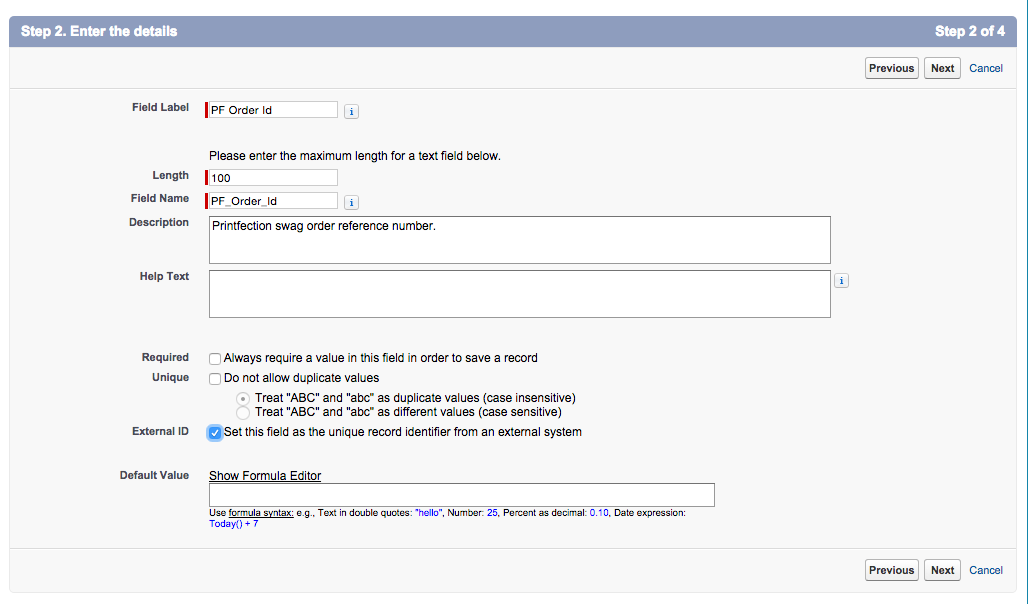This screenshot has width=1028, height=604.
Task: Click the top Previous button
Action: pos(891,68)
